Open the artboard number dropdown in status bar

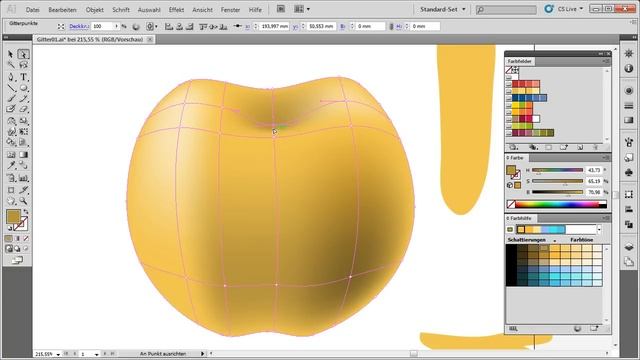click(96, 354)
